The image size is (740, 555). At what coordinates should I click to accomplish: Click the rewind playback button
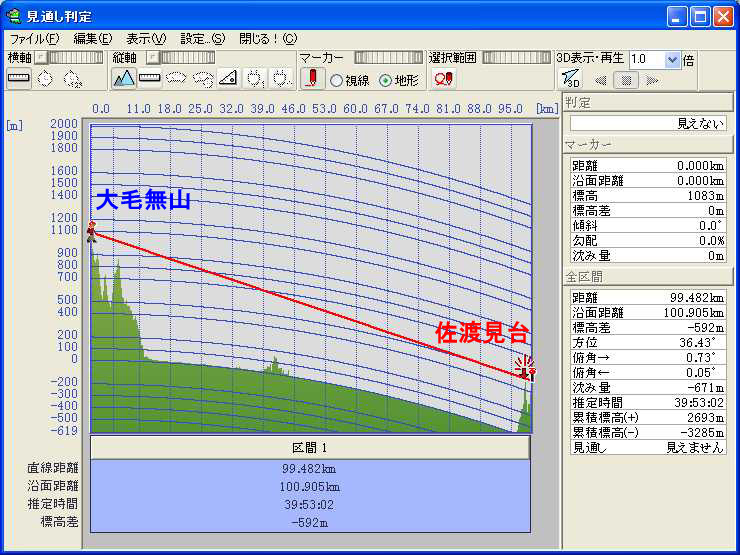pyautogui.click(x=600, y=80)
